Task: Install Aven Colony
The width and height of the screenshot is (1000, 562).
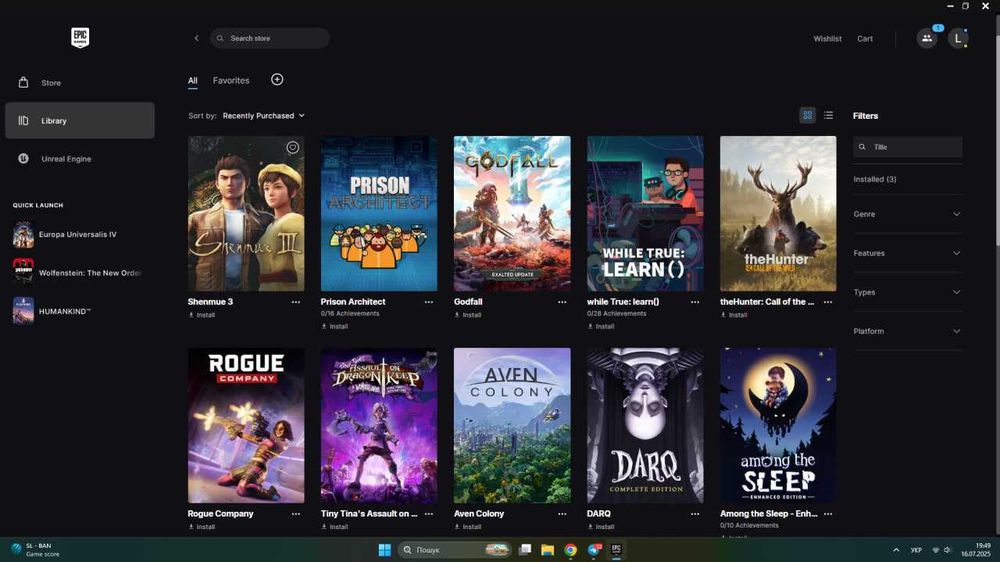Action: coord(467,527)
